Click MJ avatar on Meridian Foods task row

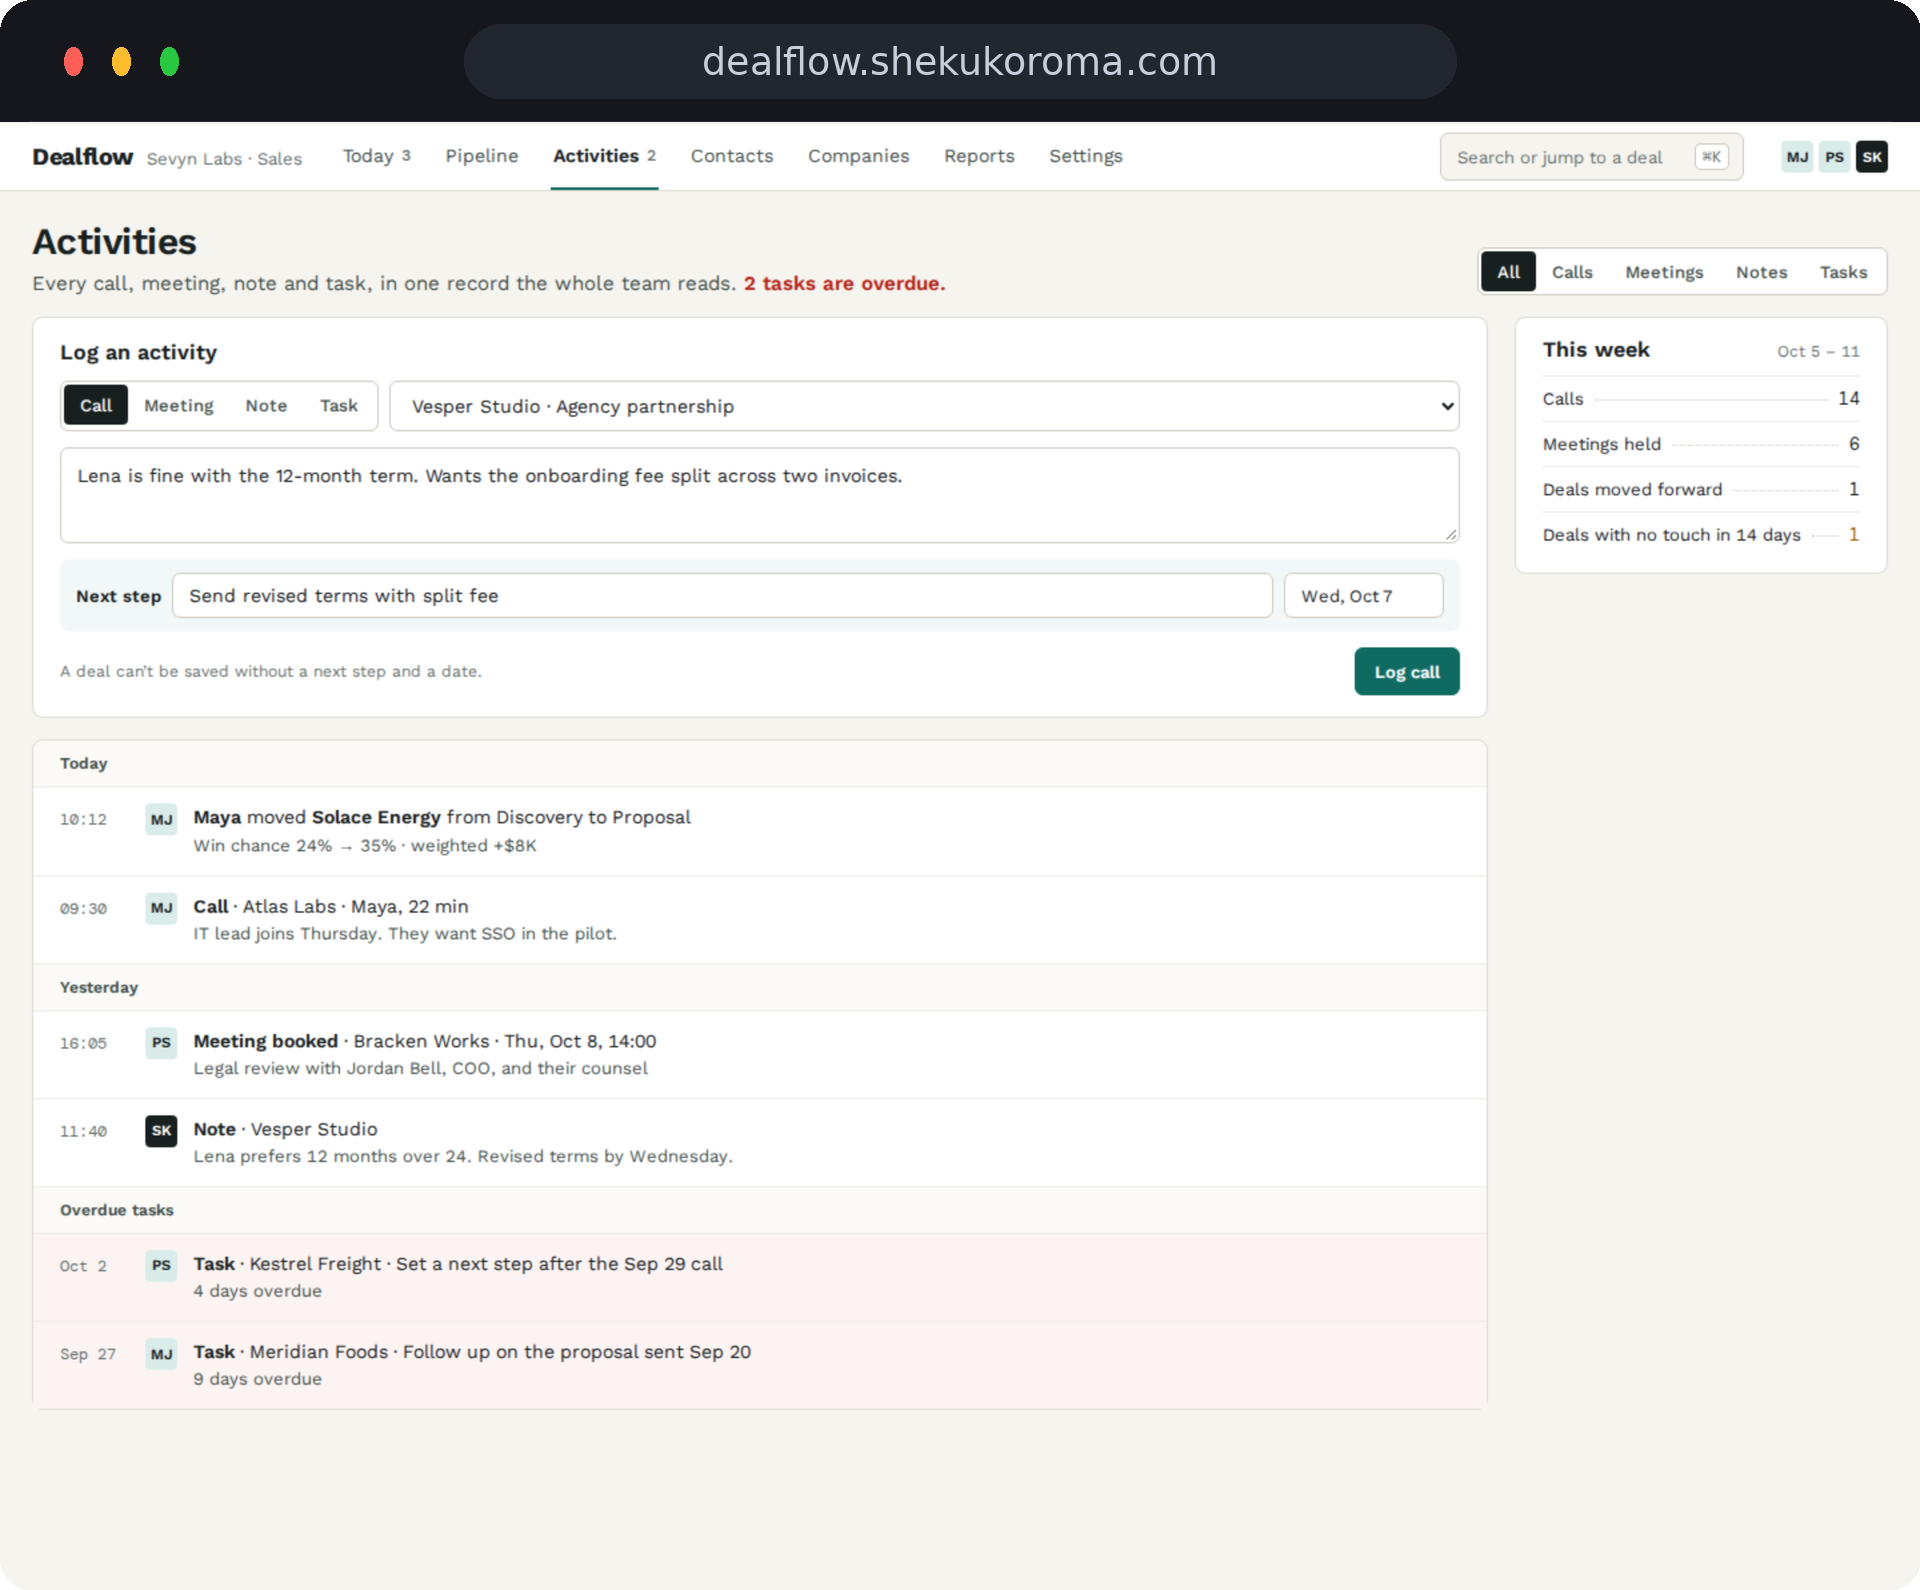tap(161, 1355)
